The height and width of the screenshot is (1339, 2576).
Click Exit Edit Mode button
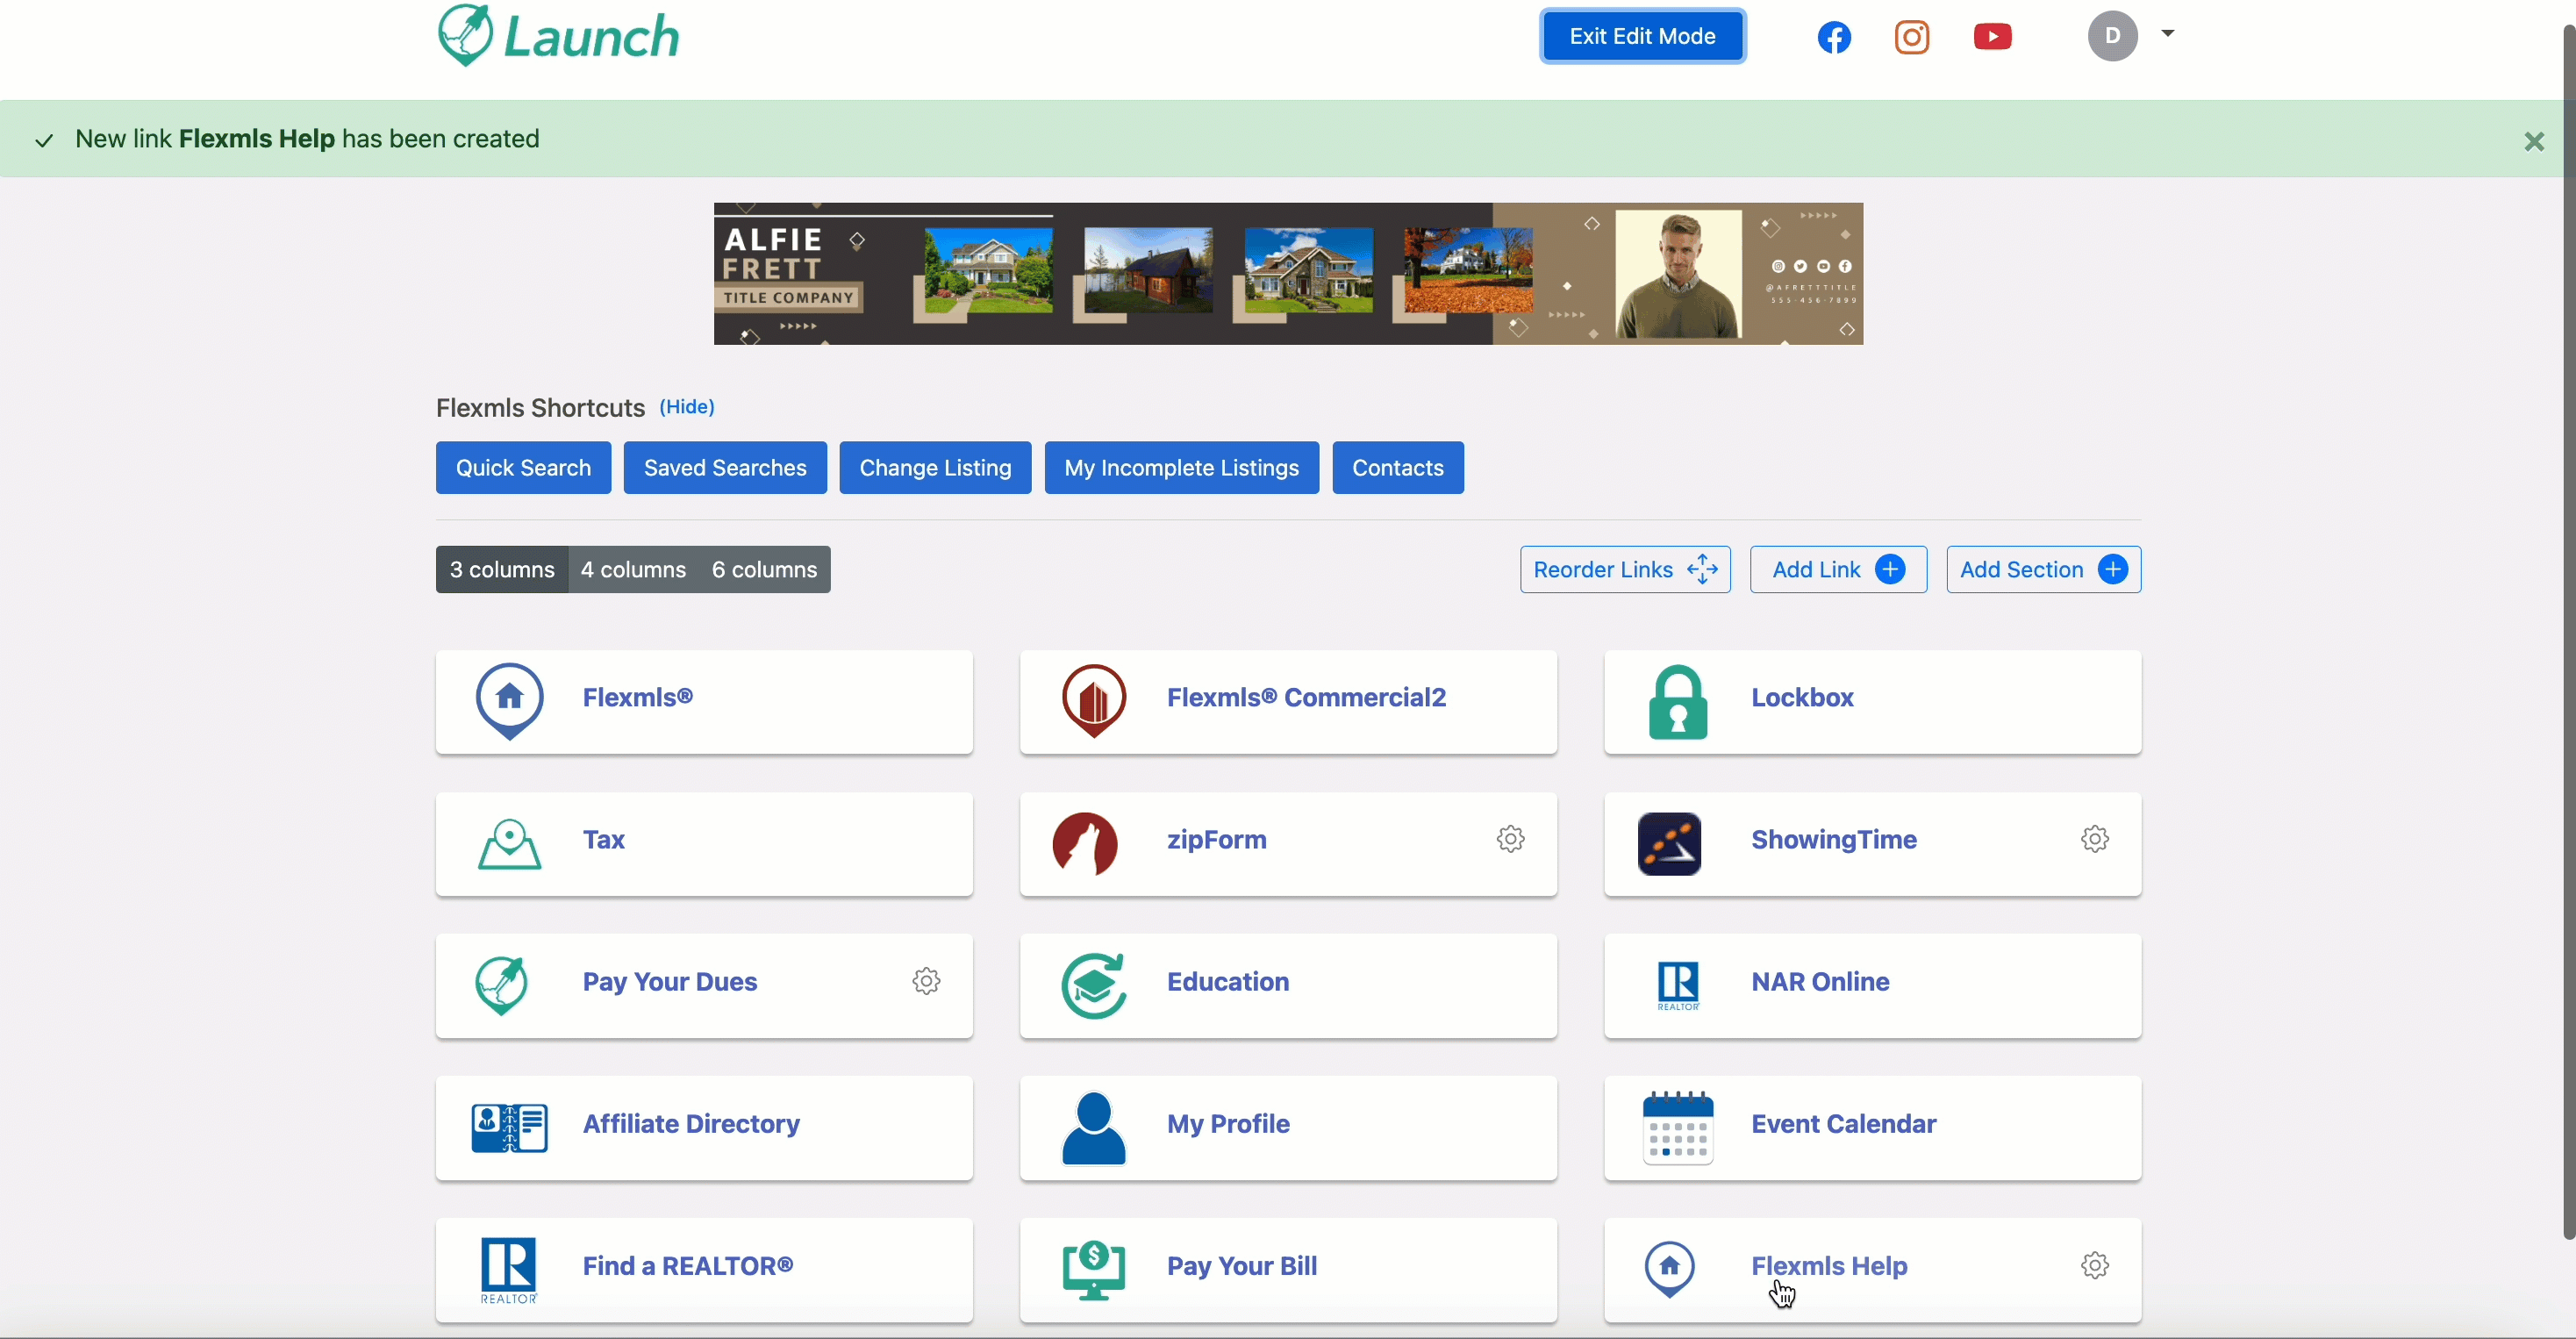pyautogui.click(x=1642, y=36)
